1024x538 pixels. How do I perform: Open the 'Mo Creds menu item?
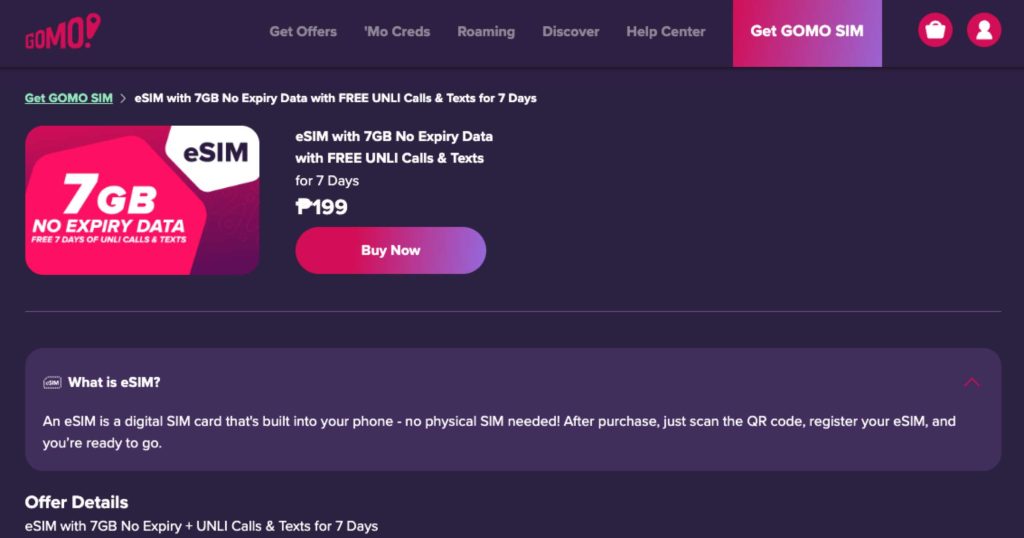(x=397, y=31)
